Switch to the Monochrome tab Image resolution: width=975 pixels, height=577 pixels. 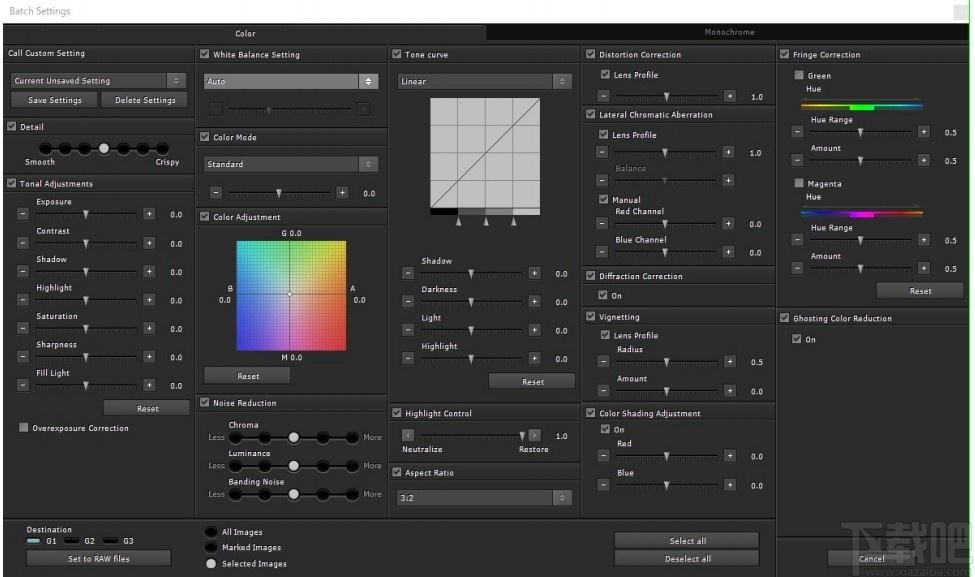coord(729,32)
